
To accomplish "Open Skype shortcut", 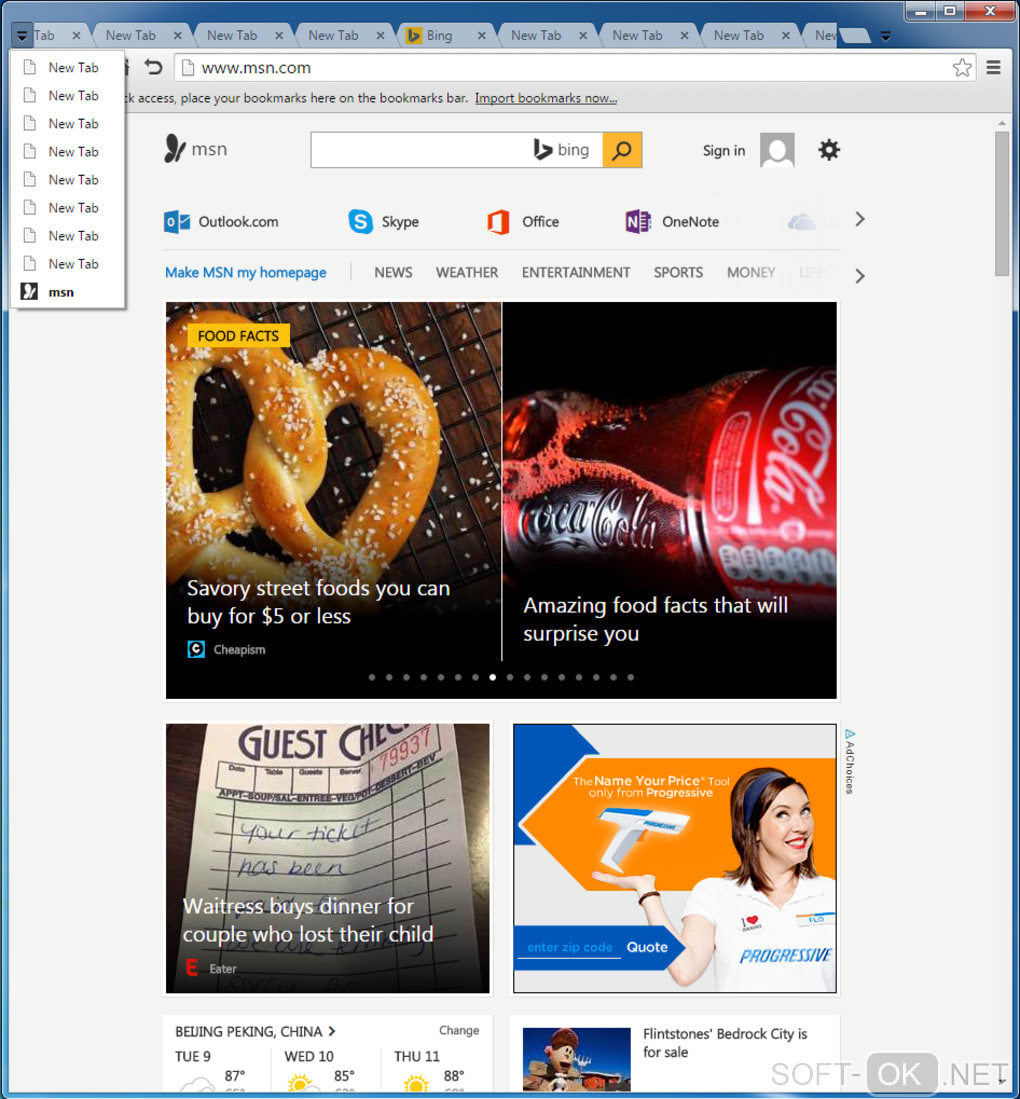I will click(383, 221).
